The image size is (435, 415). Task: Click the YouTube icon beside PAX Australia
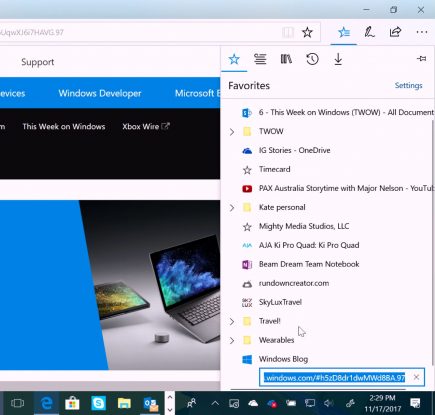247,189
